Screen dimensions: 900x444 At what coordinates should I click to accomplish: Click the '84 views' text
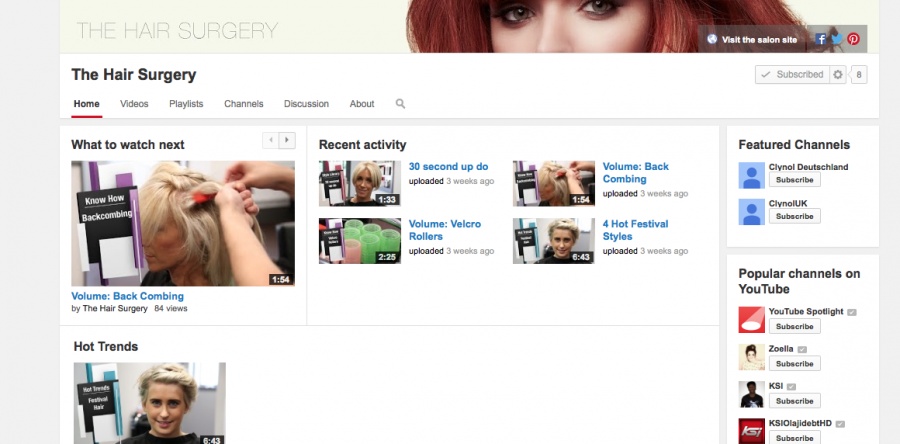tap(170, 309)
